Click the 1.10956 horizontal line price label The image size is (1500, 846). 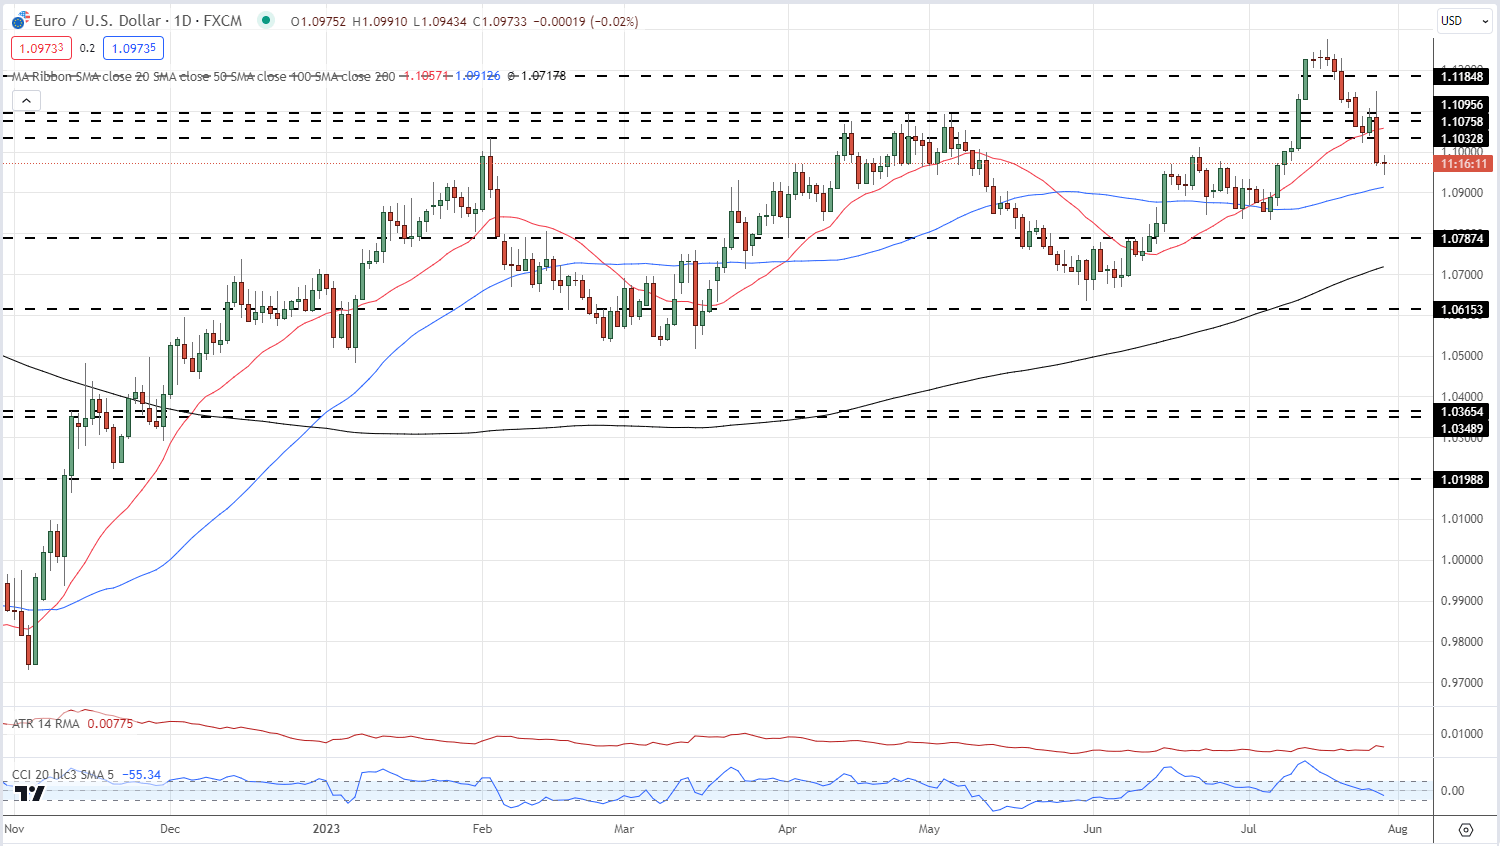[1462, 104]
